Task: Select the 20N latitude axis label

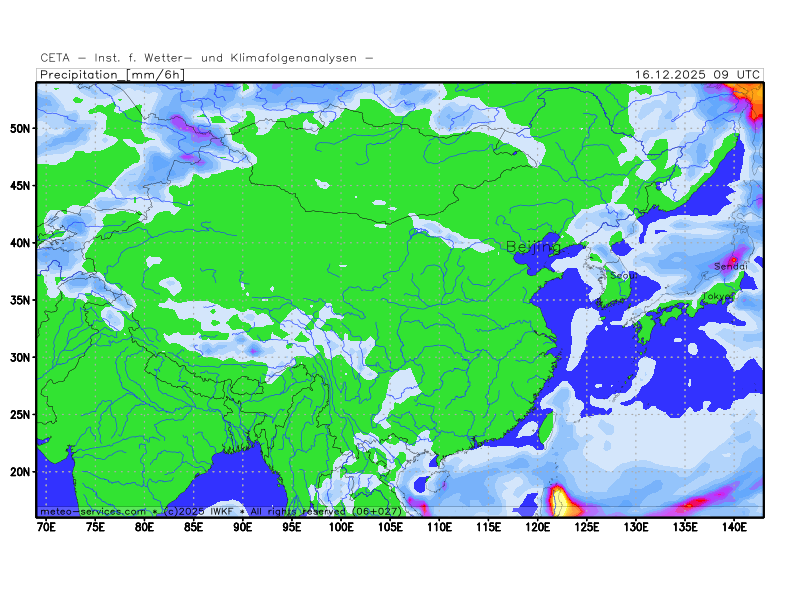Action: point(20,472)
